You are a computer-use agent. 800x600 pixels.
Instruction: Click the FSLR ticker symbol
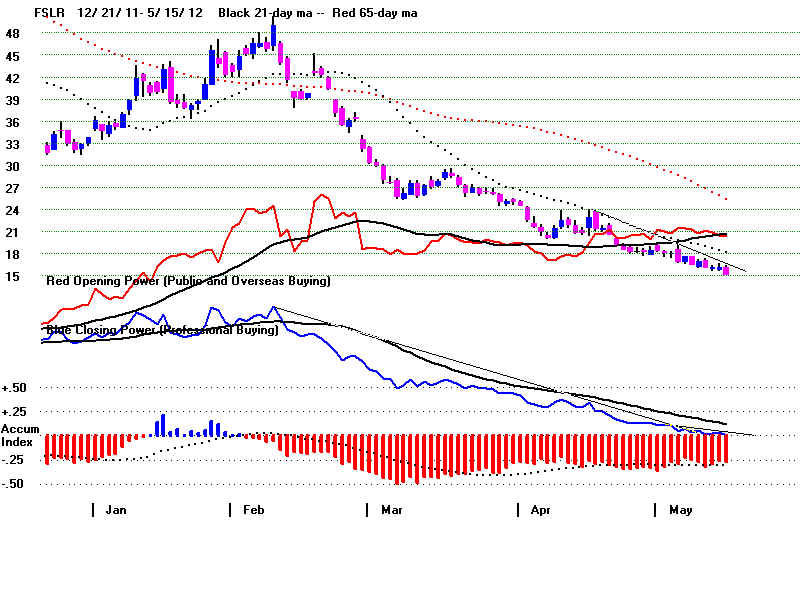pos(50,12)
